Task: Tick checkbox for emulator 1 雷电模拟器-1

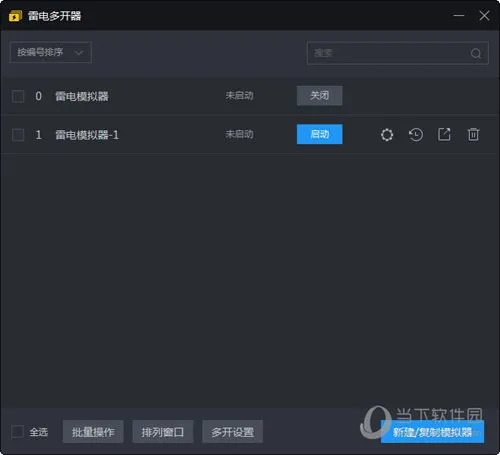Action: [x=18, y=135]
